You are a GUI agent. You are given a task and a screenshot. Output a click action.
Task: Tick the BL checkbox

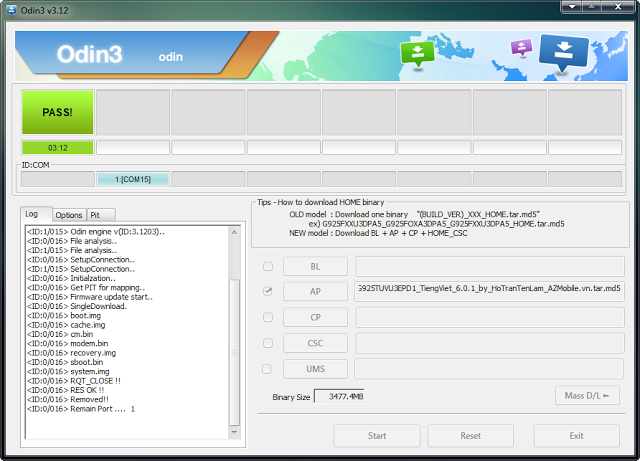tap(267, 267)
